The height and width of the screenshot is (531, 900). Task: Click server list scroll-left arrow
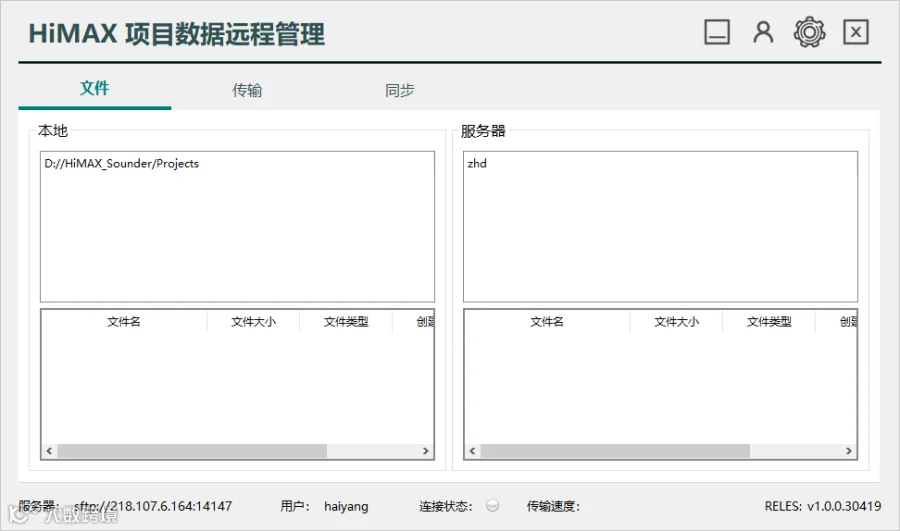coord(472,451)
